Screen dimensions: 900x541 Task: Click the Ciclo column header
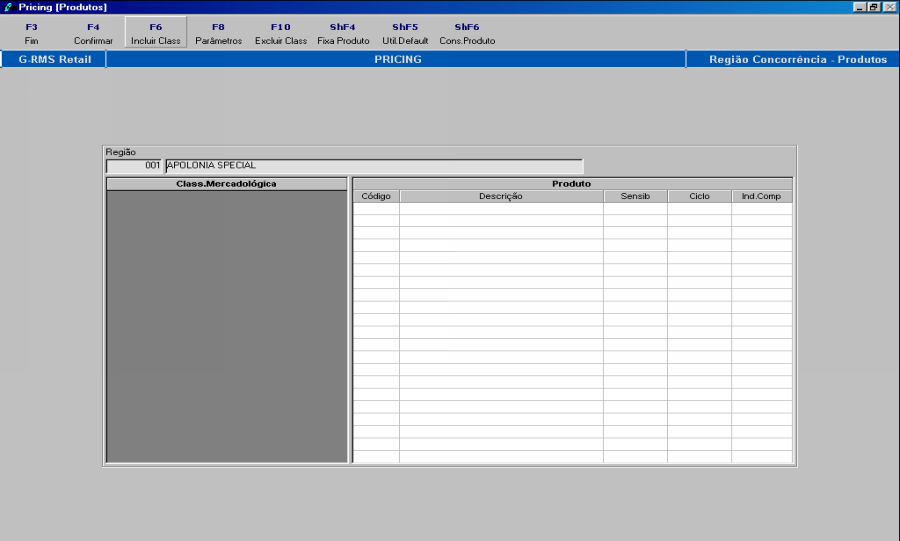(x=699, y=196)
